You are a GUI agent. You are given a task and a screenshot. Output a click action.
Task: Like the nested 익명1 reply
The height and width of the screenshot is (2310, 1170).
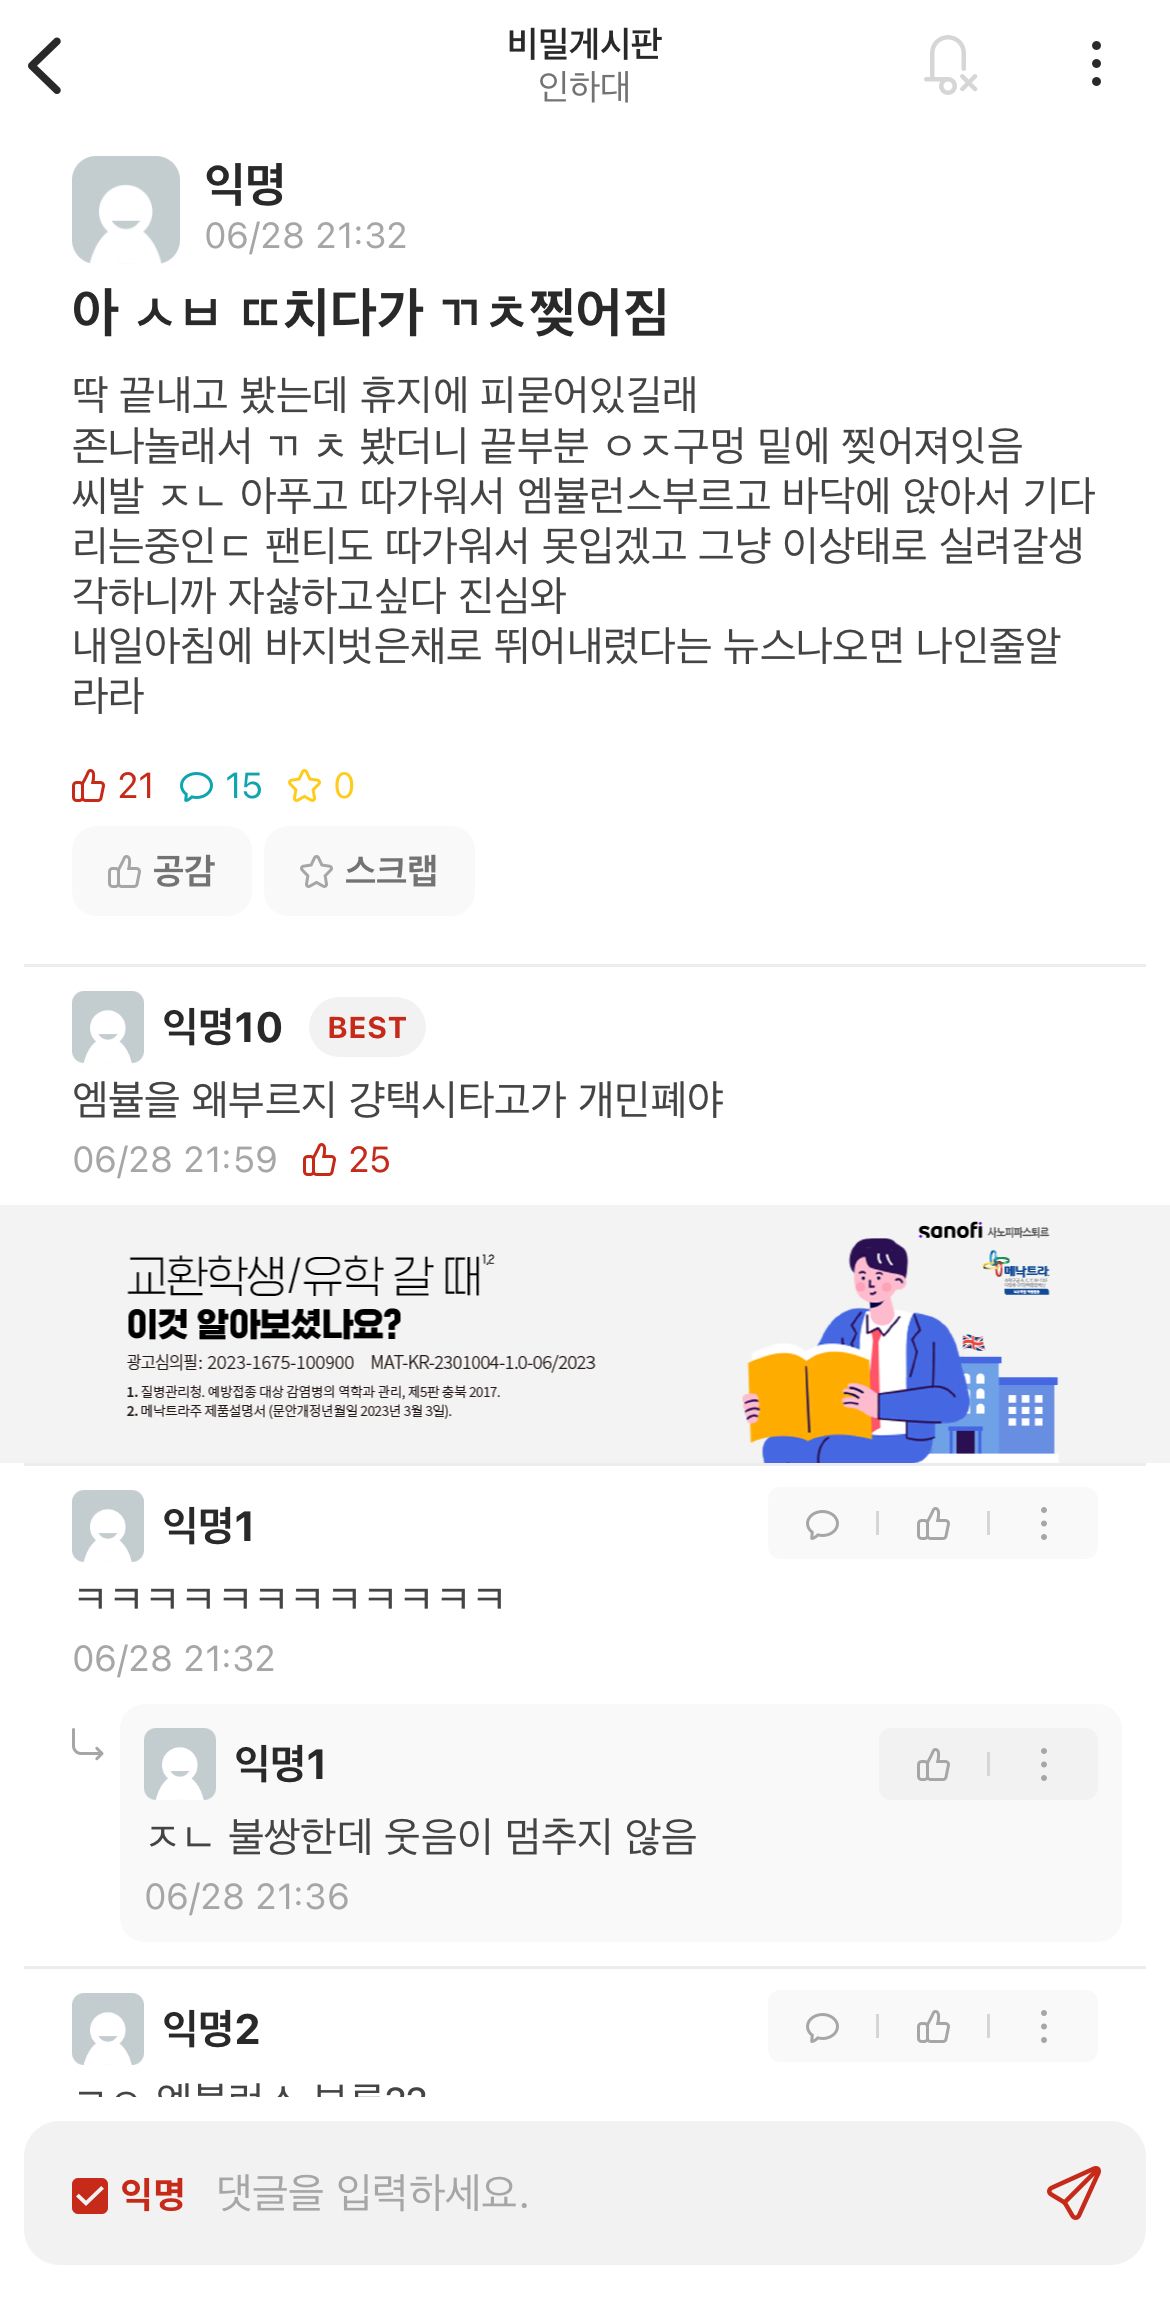(x=933, y=1765)
